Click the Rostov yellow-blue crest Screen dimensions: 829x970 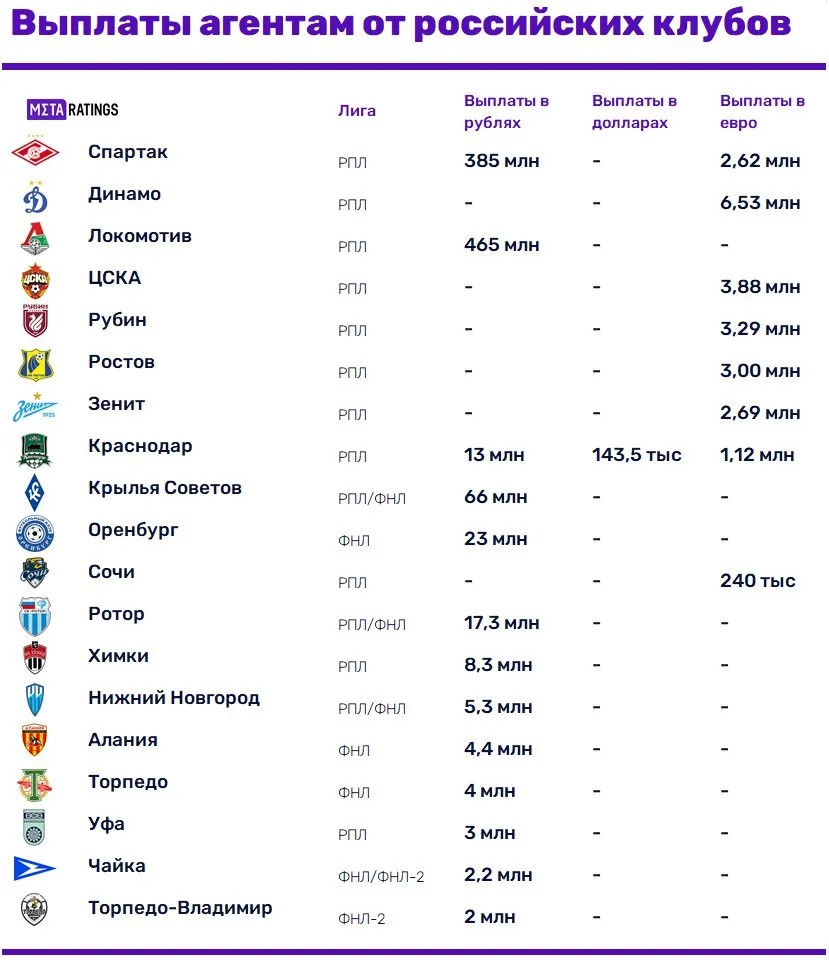35,365
